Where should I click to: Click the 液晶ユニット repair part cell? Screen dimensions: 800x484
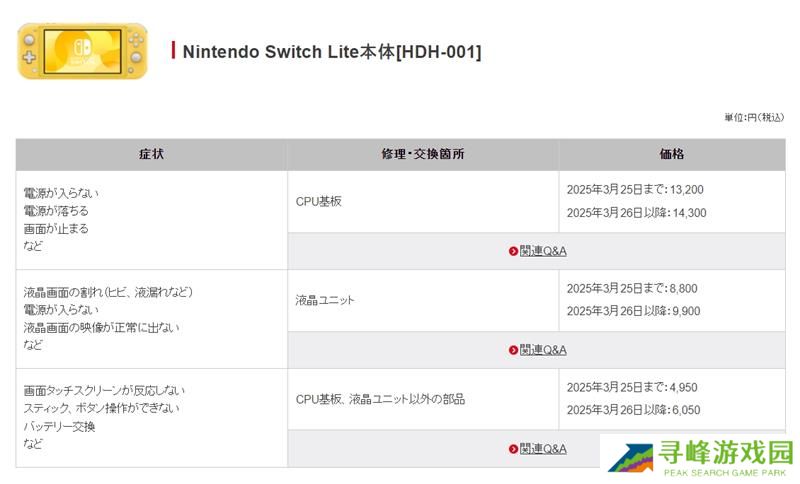pyautogui.click(x=325, y=300)
